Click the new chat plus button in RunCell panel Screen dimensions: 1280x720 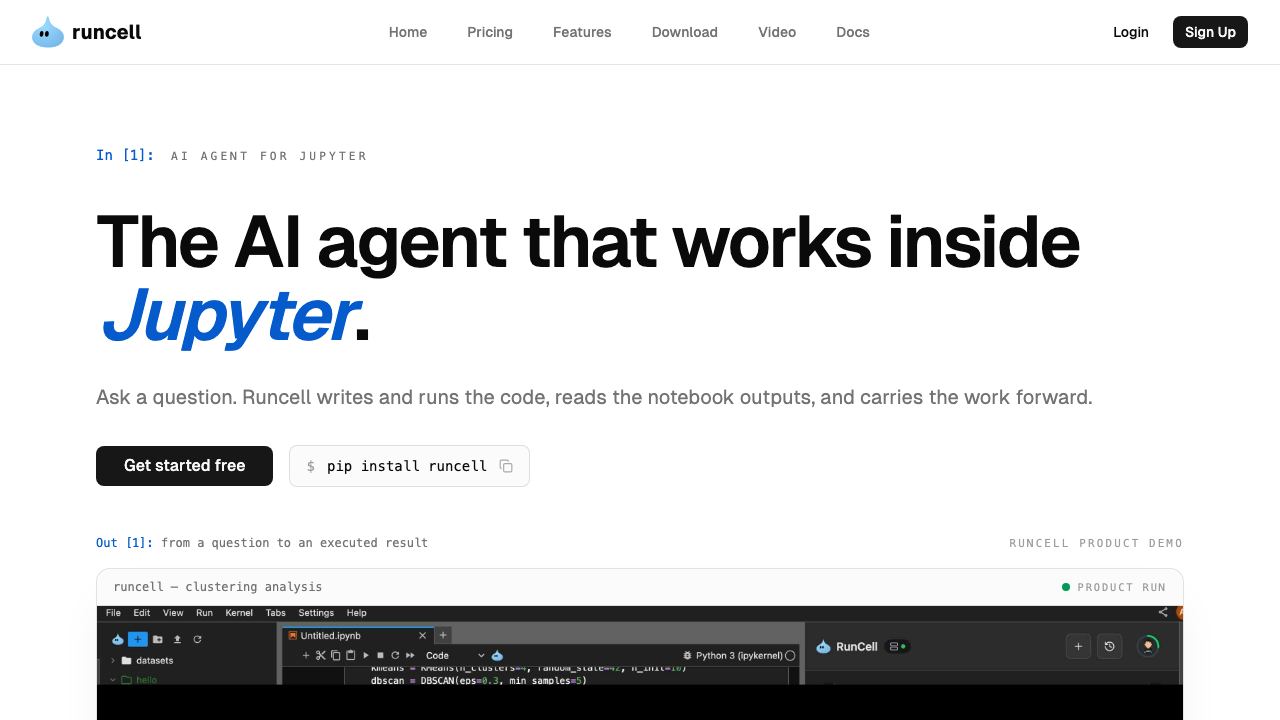point(1078,647)
